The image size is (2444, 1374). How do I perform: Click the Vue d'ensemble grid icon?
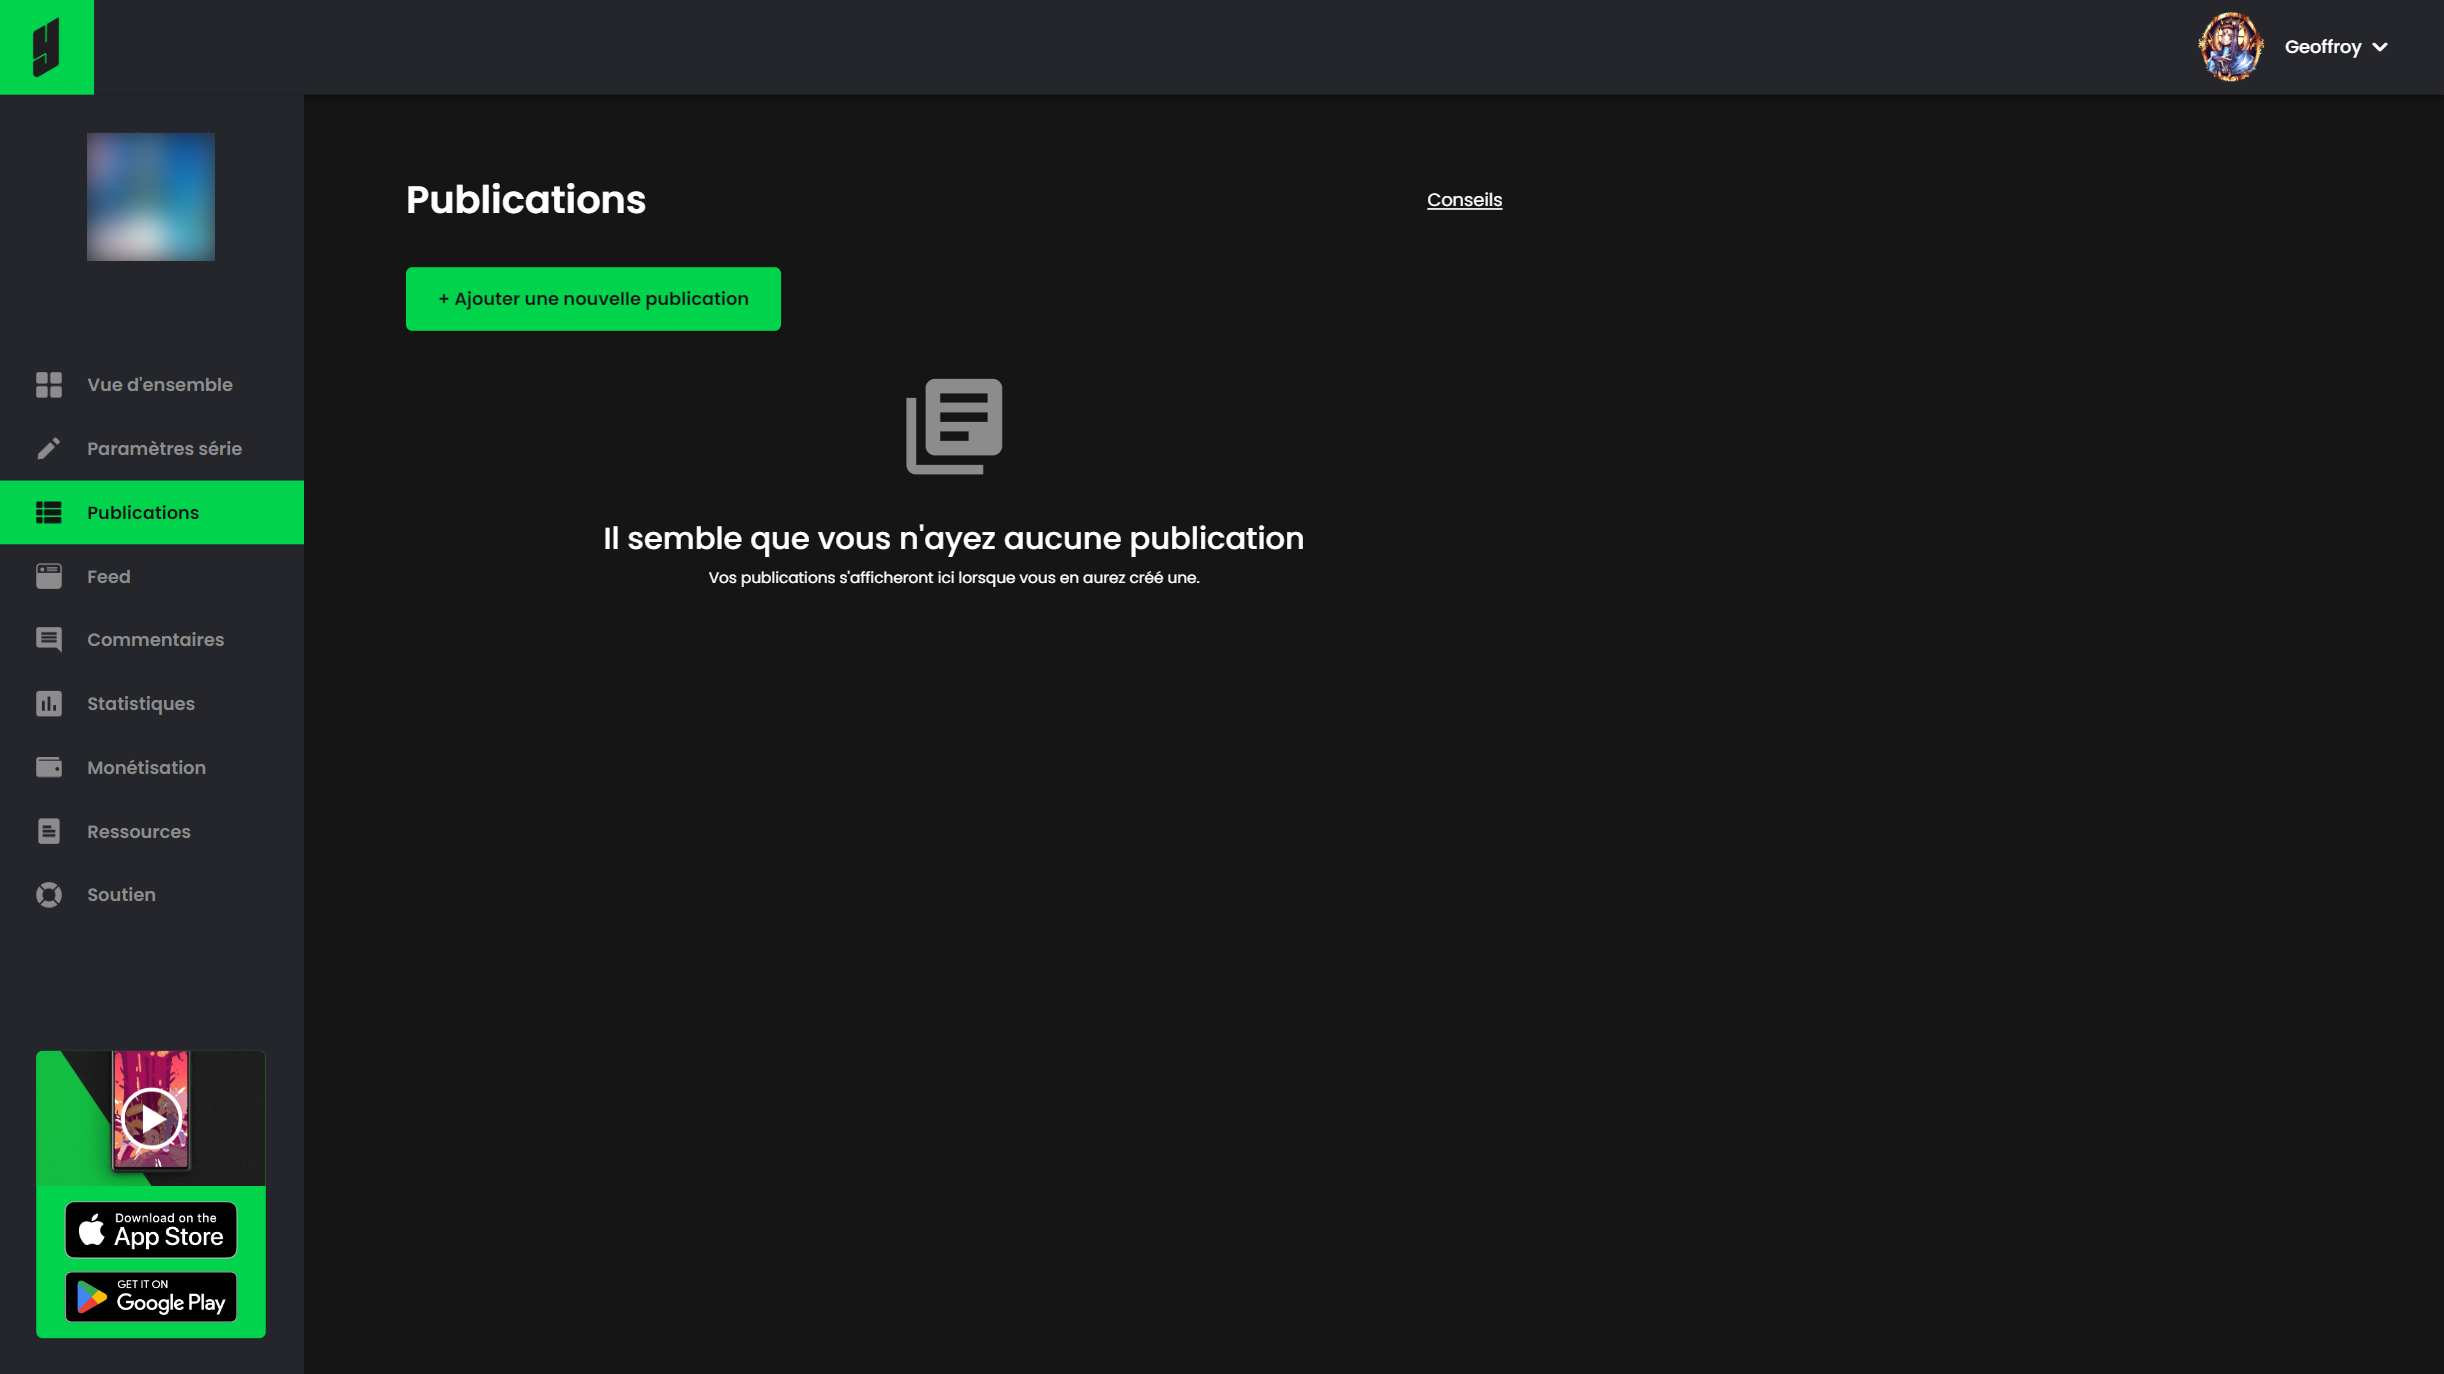point(49,385)
